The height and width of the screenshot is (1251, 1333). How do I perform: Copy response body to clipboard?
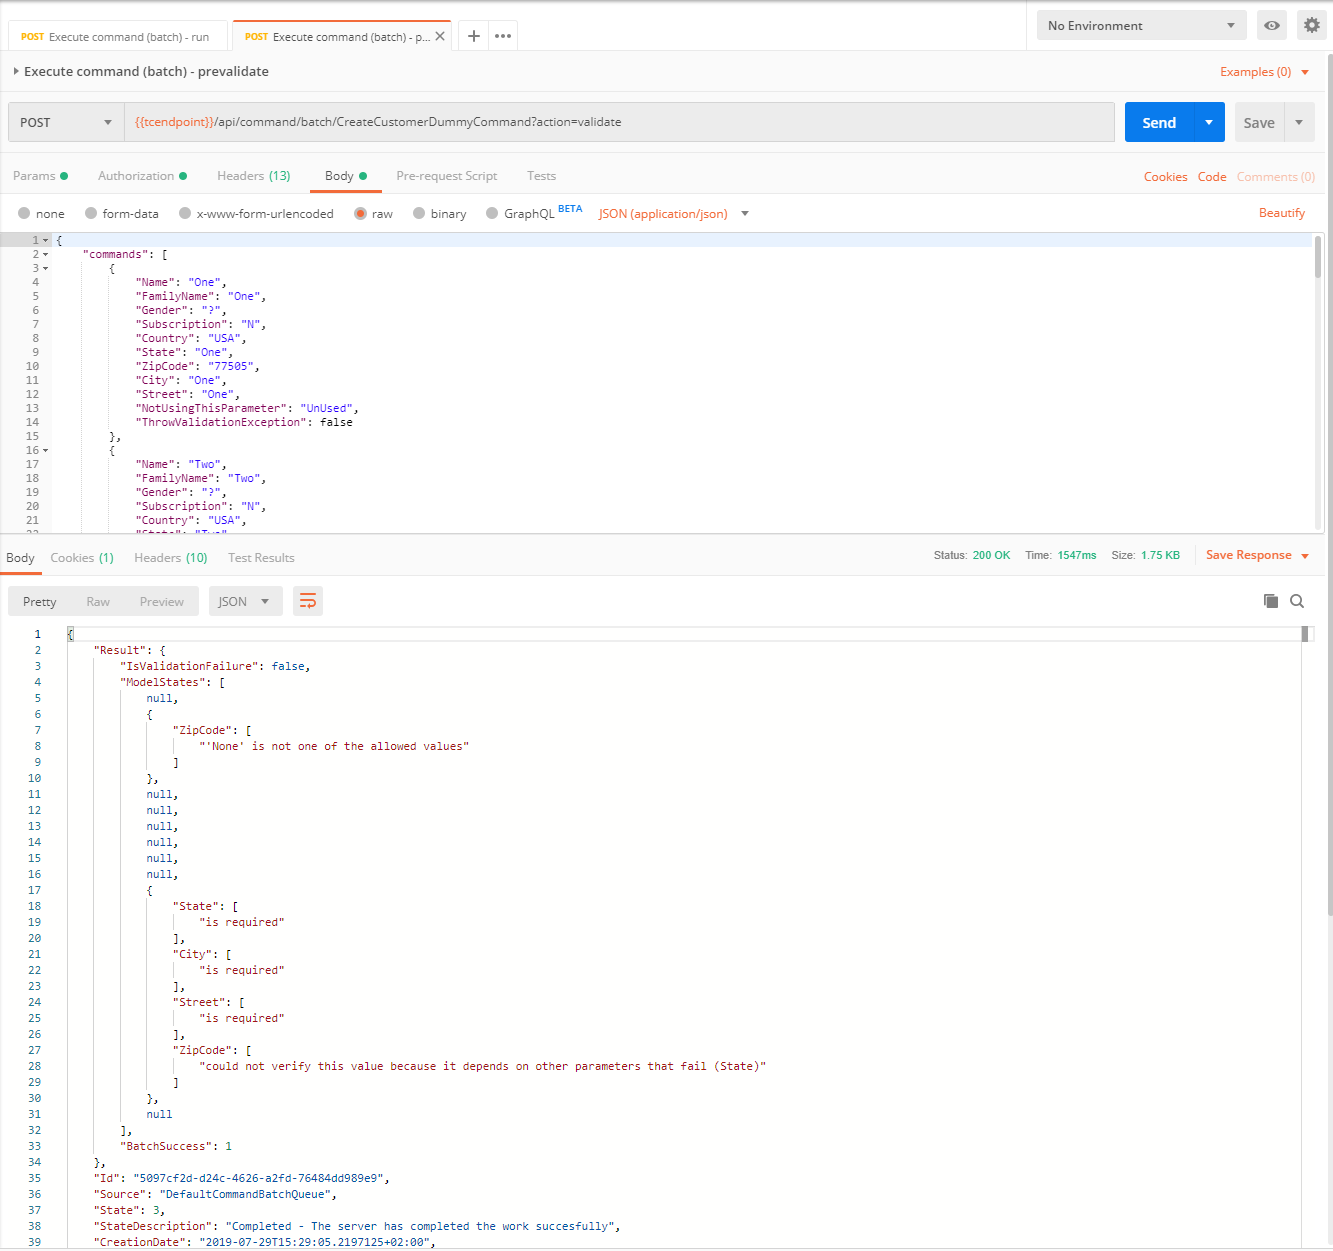tap(1270, 601)
